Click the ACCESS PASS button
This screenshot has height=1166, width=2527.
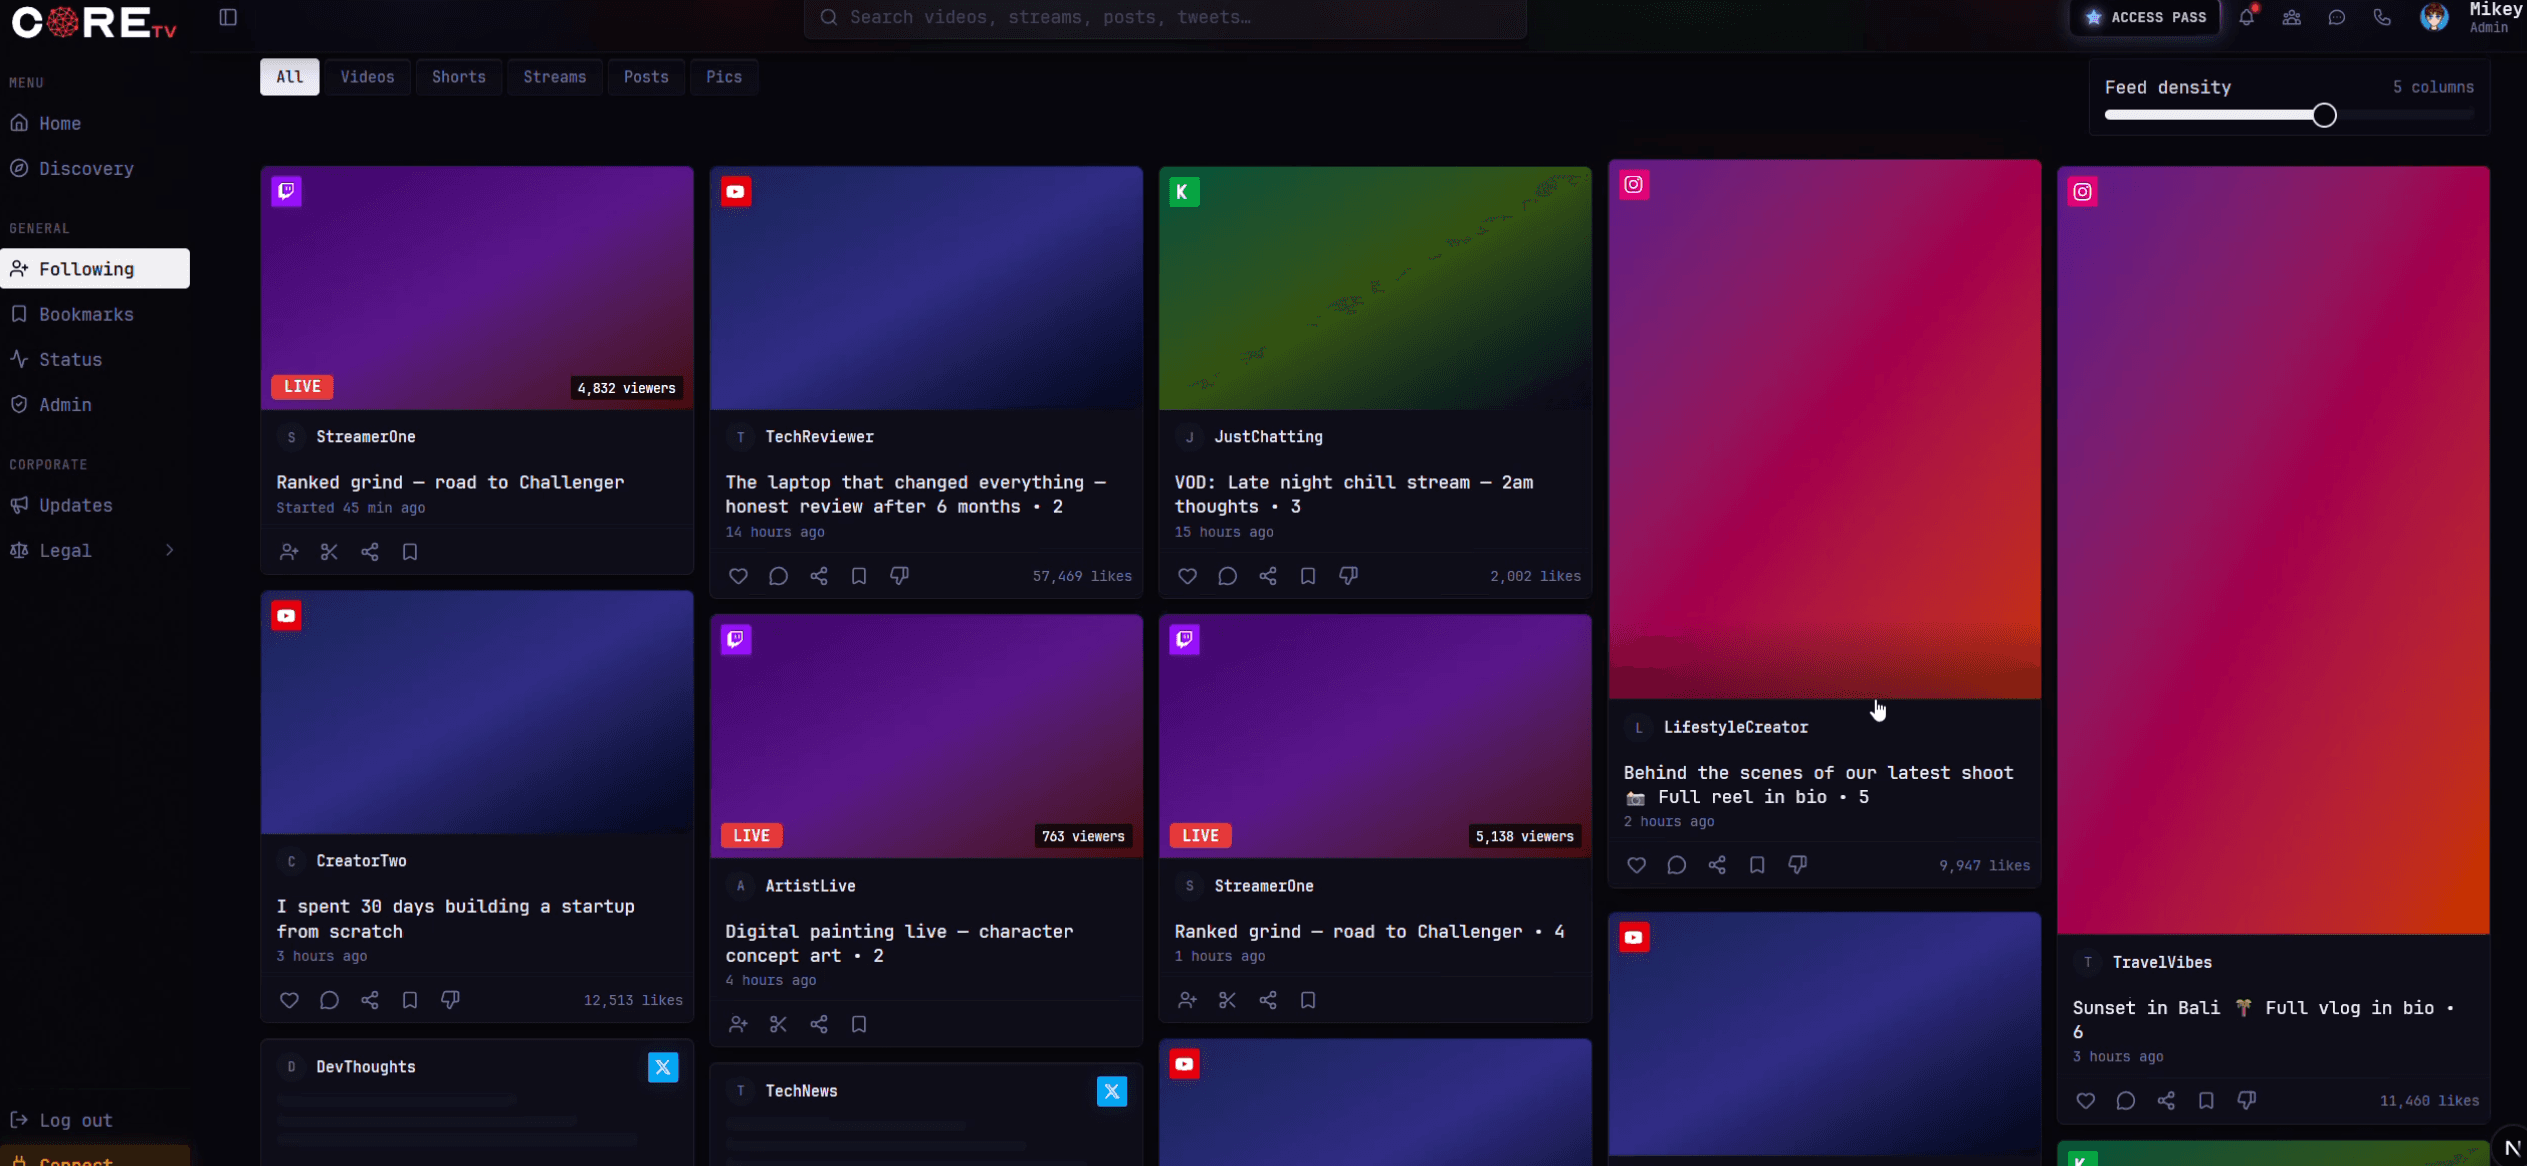pos(2144,17)
